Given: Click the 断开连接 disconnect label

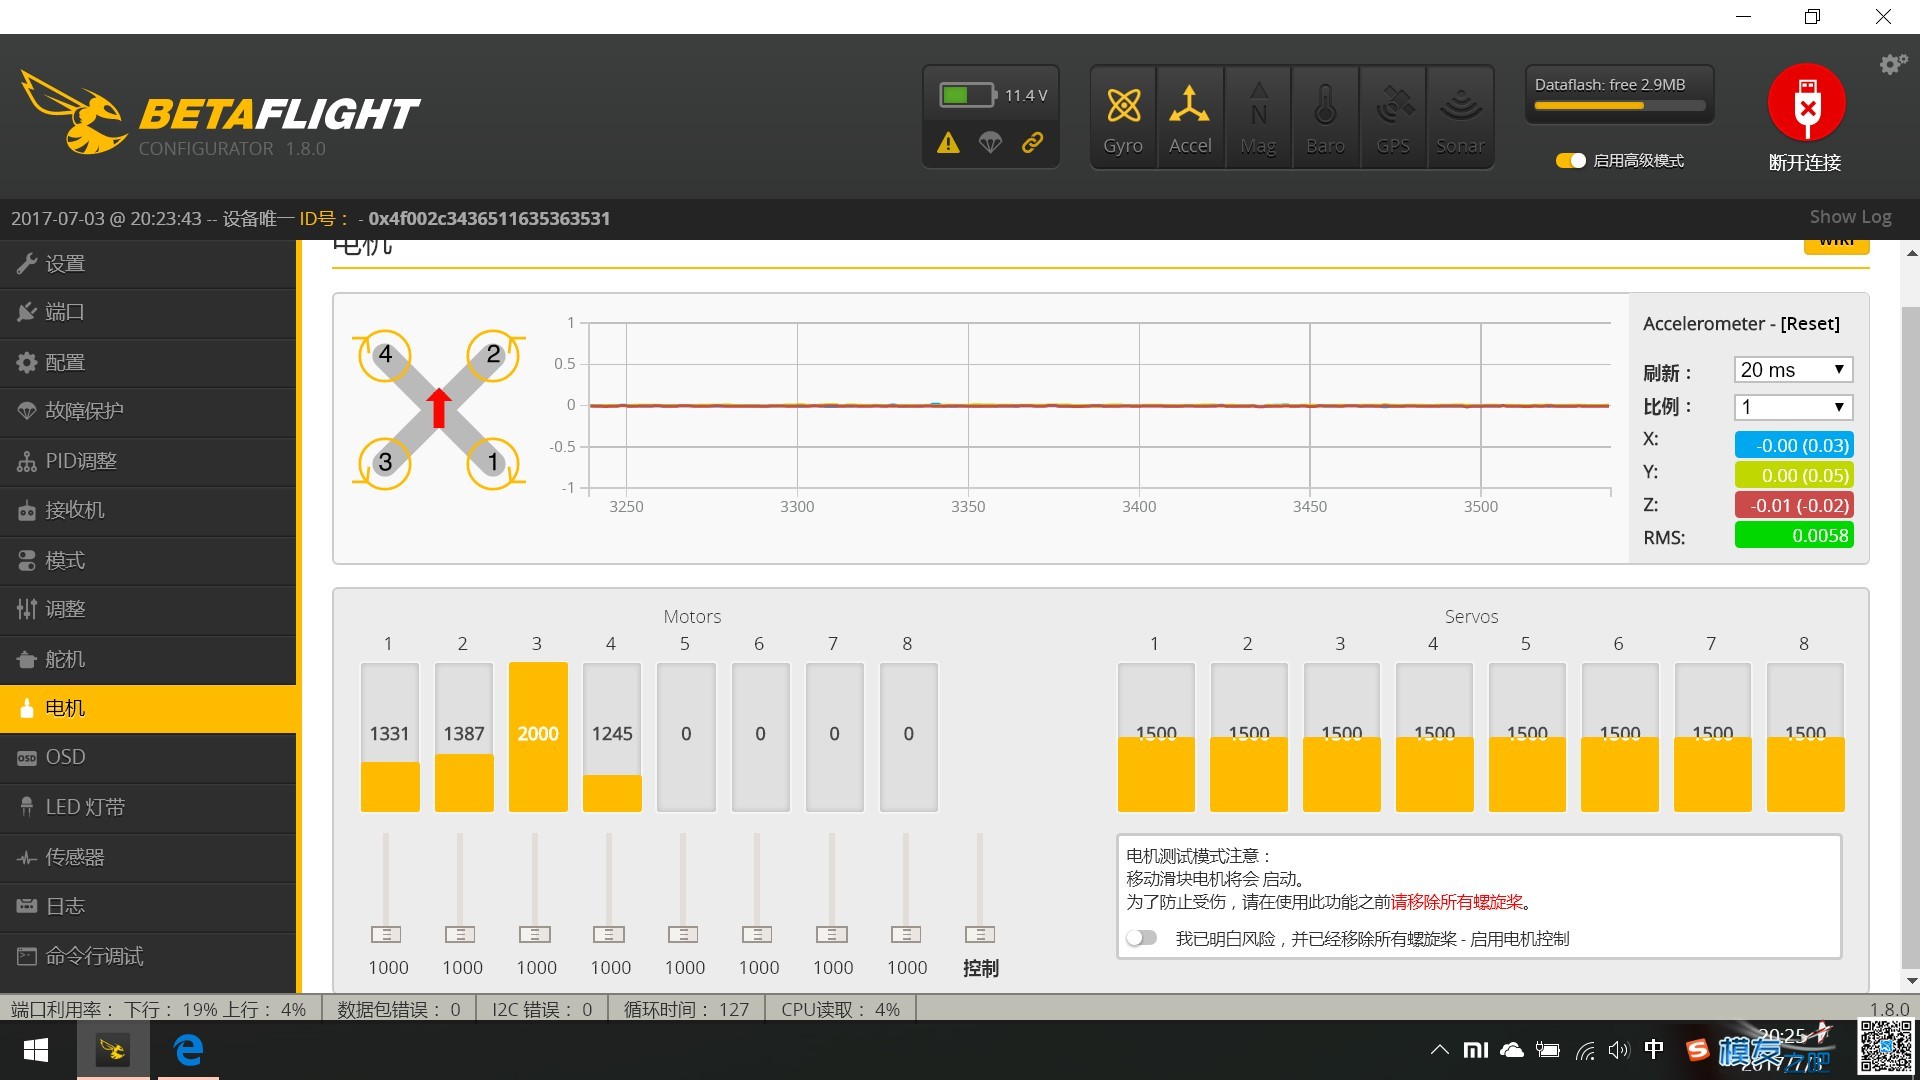Looking at the screenshot, I should [1805, 162].
